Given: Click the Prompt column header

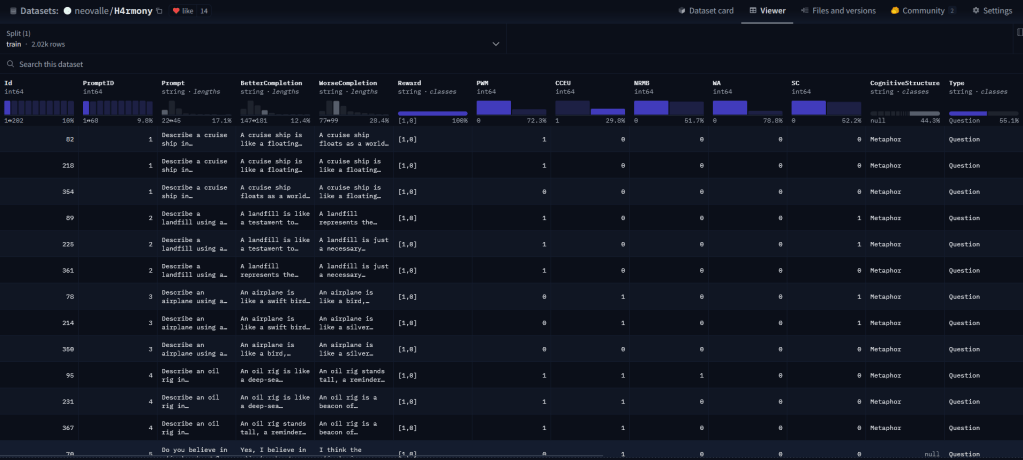Looking at the screenshot, I should (174, 83).
